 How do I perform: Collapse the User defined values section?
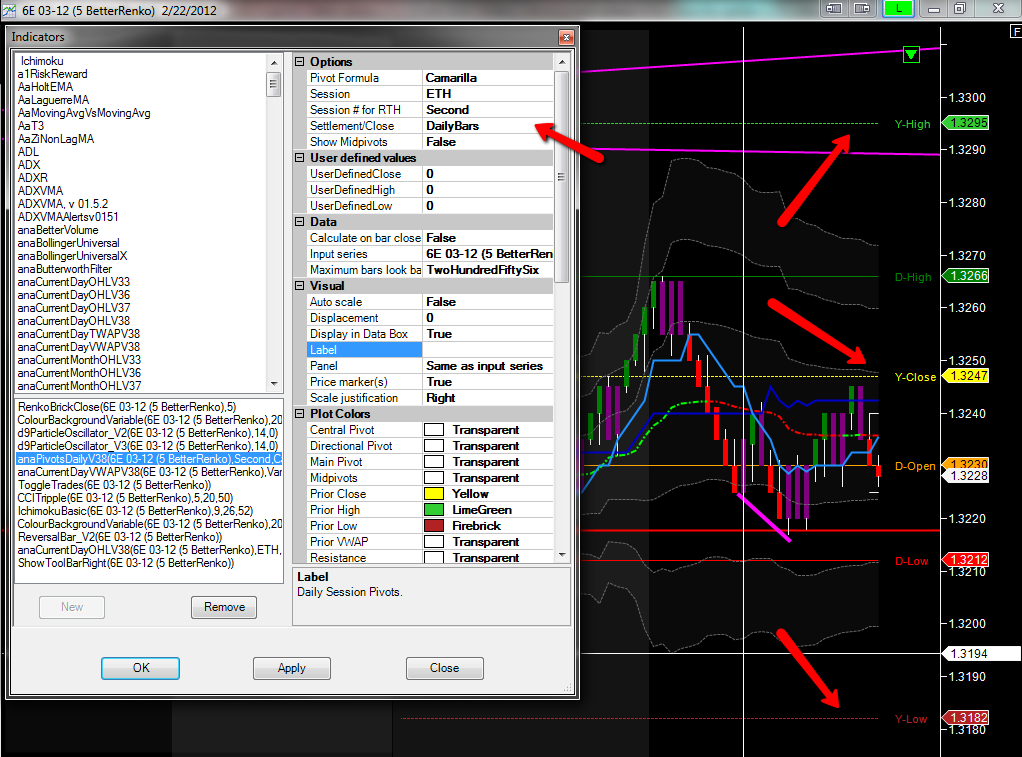coord(300,158)
